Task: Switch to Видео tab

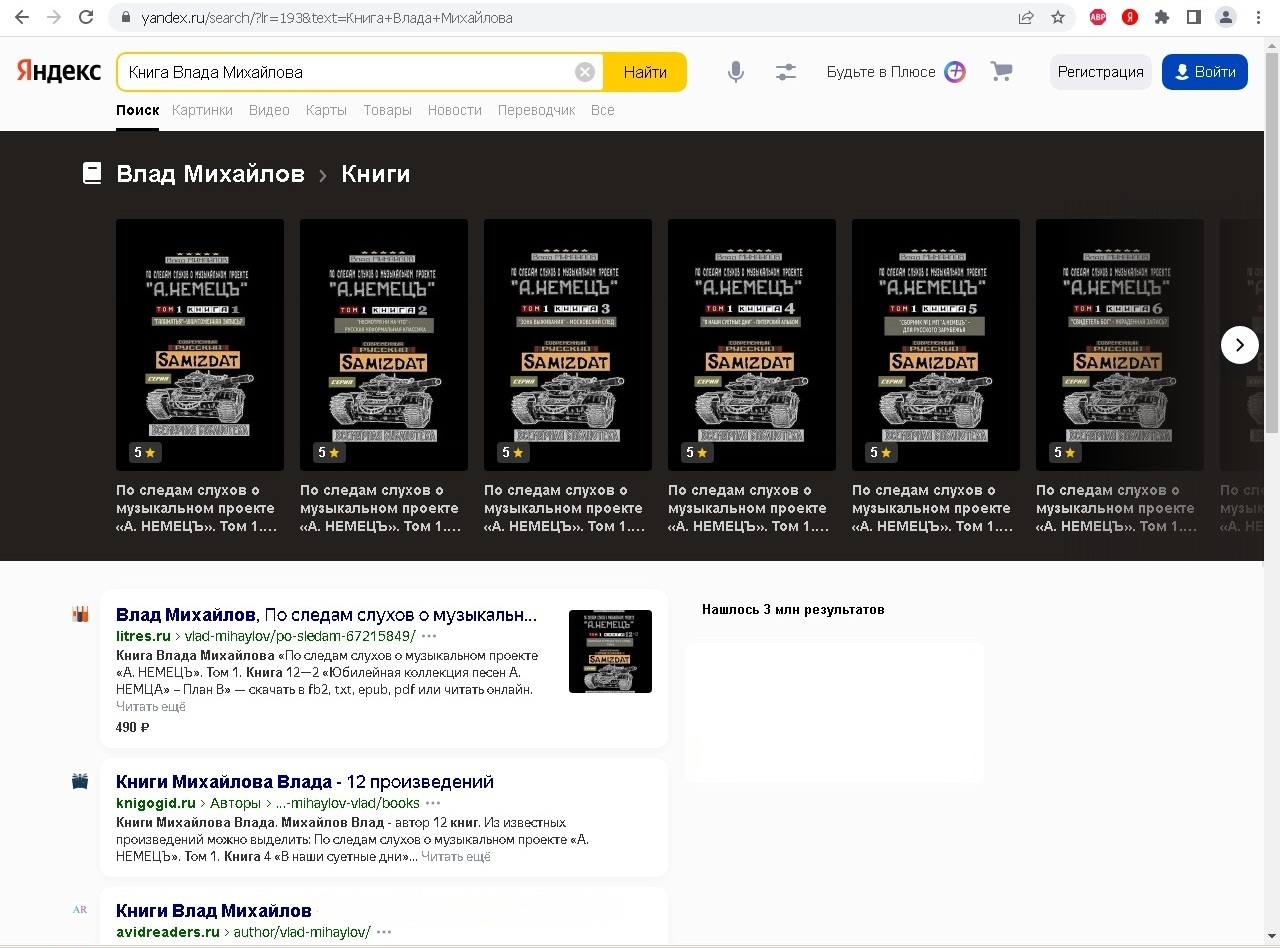Action: (269, 110)
